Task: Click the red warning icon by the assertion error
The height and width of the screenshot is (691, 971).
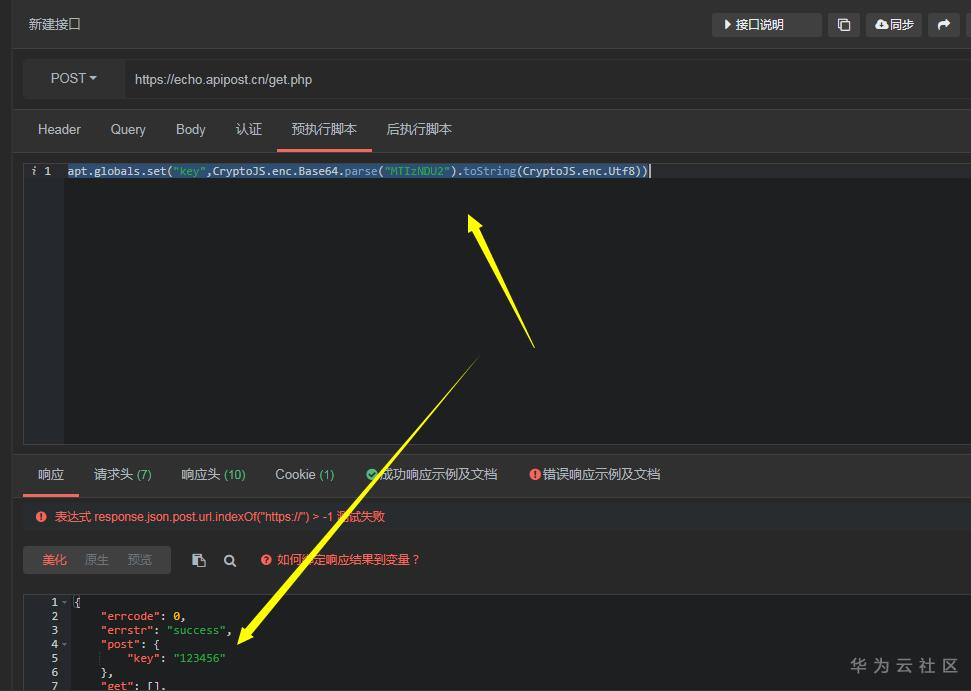Action: coord(41,516)
